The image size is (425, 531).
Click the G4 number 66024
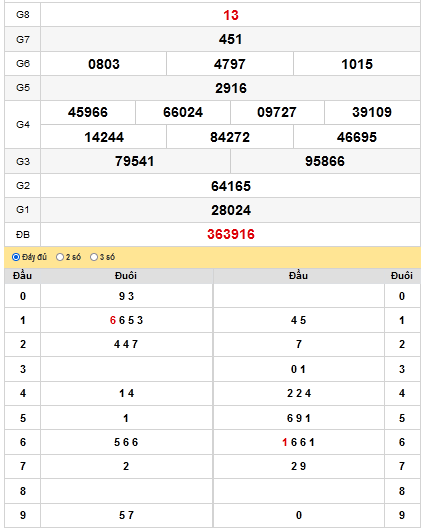click(x=183, y=112)
